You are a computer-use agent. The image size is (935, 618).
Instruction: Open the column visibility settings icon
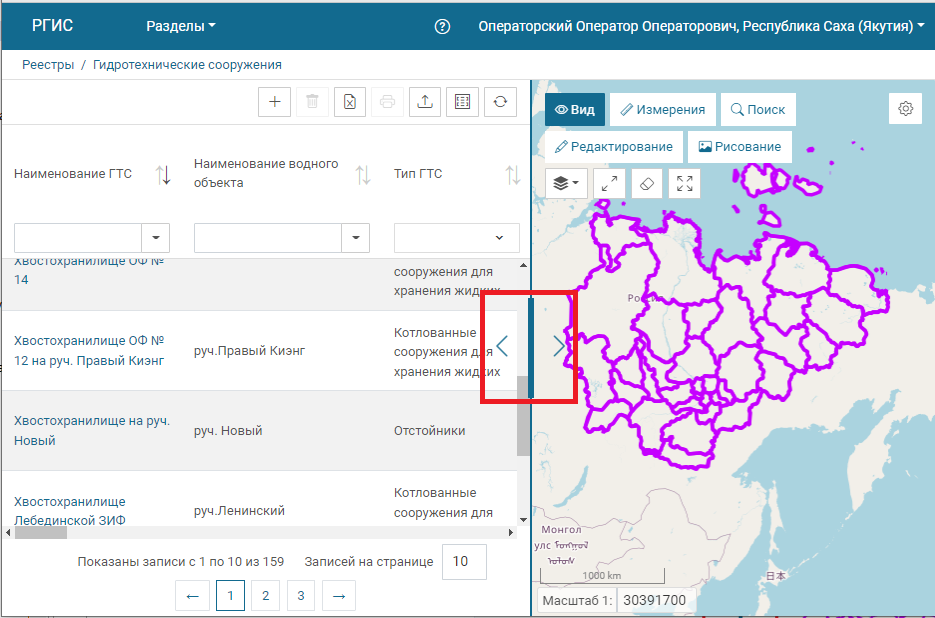(462, 101)
